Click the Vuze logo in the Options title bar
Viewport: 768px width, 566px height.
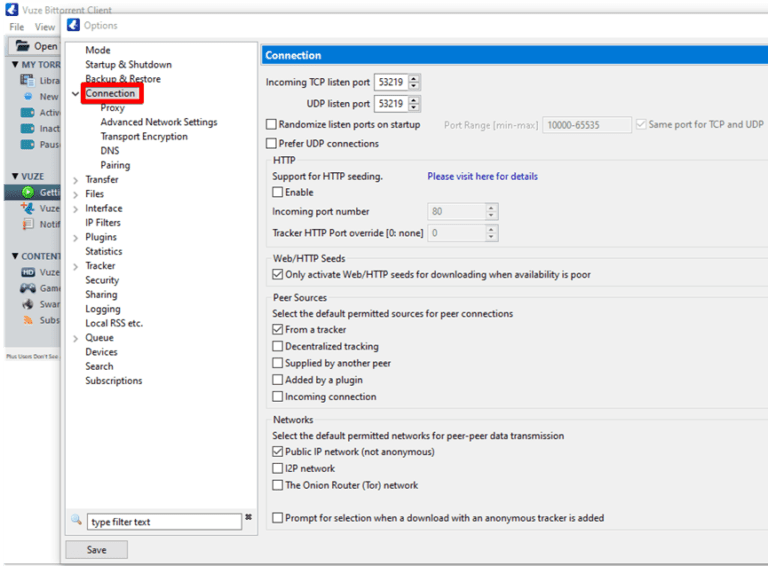[x=73, y=25]
